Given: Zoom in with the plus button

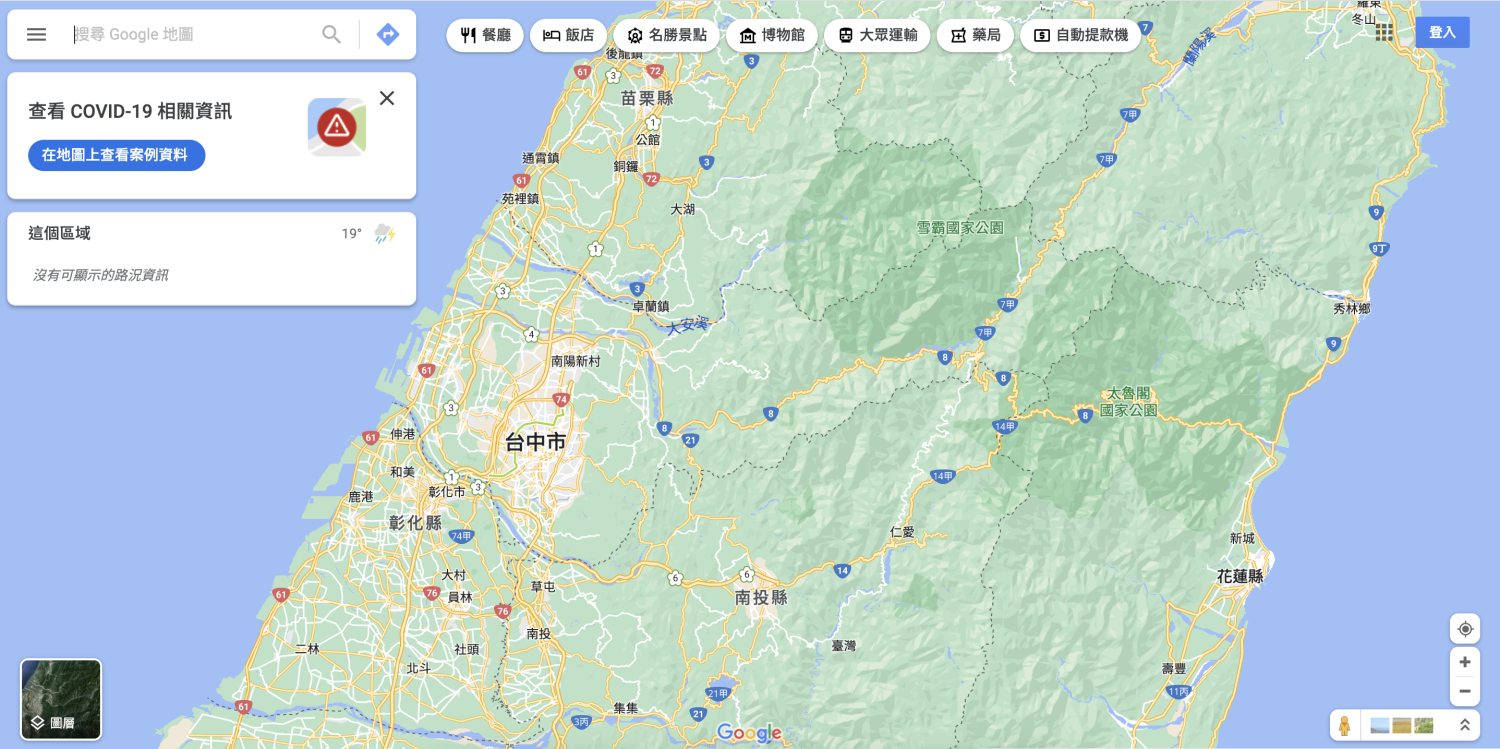Looking at the screenshot, I should 1465,662.
